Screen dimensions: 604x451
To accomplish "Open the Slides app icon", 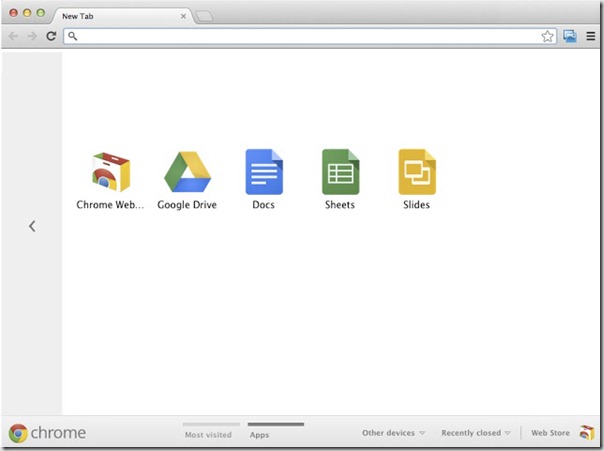I will pyautogui.click(x=417, y=172).
